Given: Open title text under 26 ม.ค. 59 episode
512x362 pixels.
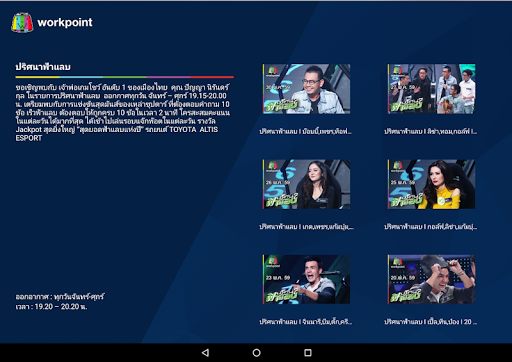Looking at the screenshot, I should [306, 227].
